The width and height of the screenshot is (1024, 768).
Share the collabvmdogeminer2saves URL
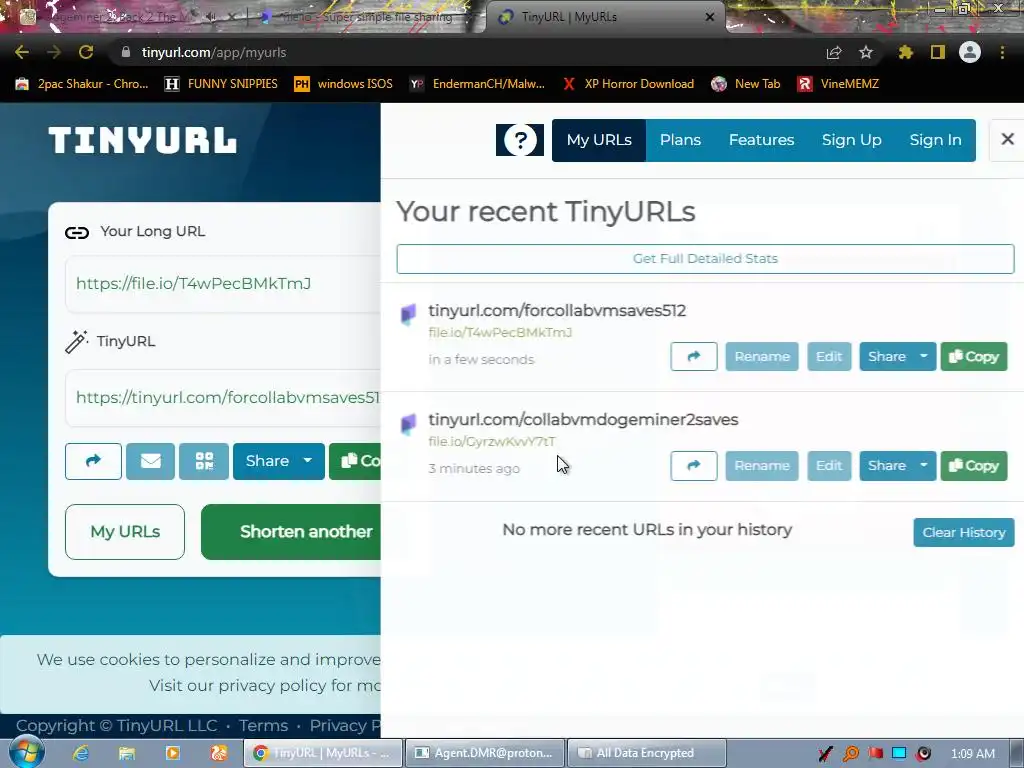click(x=886, y=466)
